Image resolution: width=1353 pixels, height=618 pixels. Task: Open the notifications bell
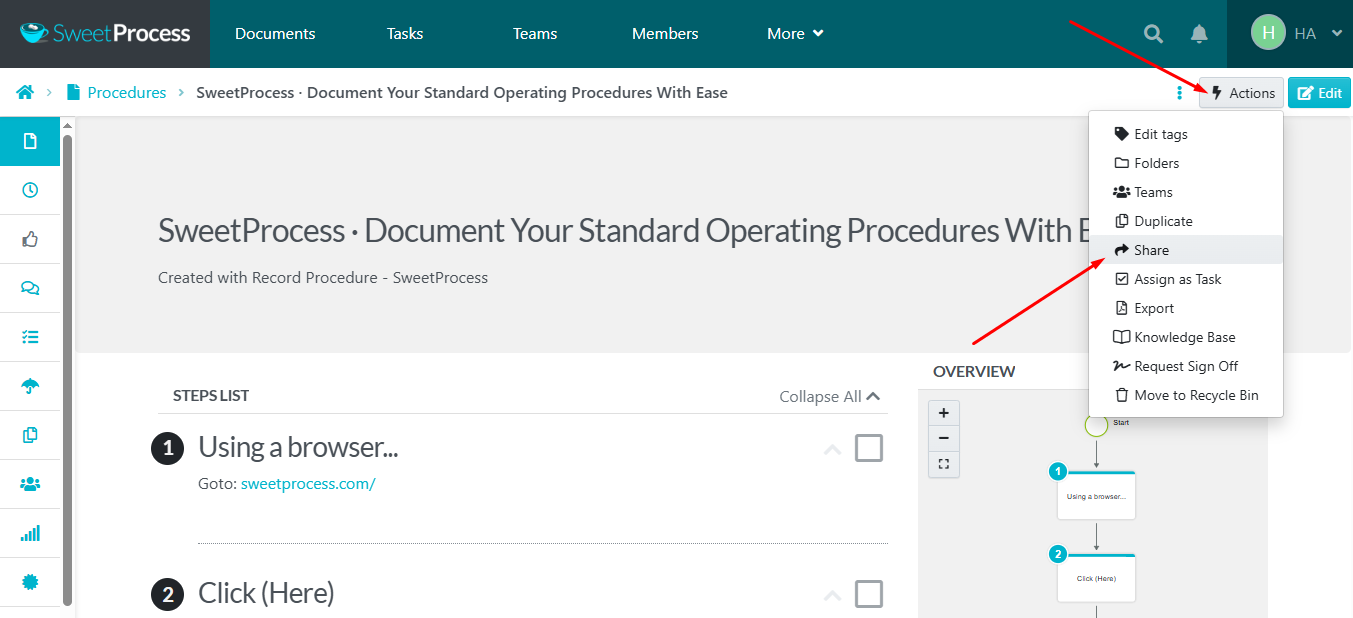point(1199,34)
